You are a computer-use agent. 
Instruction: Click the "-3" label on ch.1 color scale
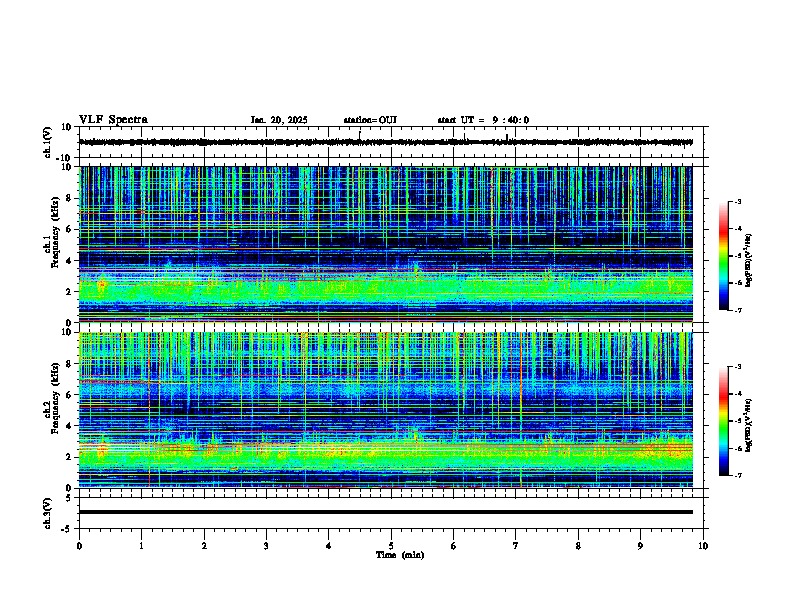tap(738, 201)
